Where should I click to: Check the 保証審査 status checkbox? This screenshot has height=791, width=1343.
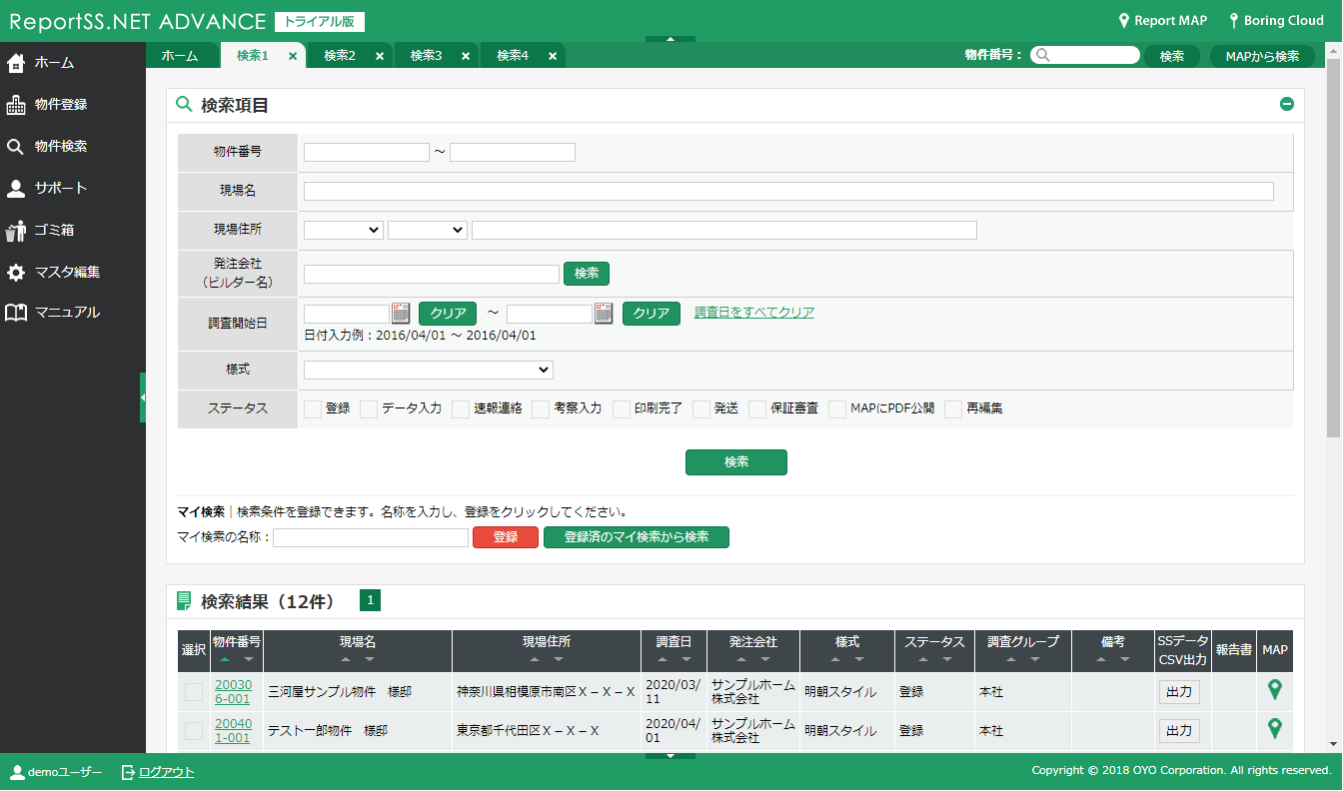(x=757, y=409)
